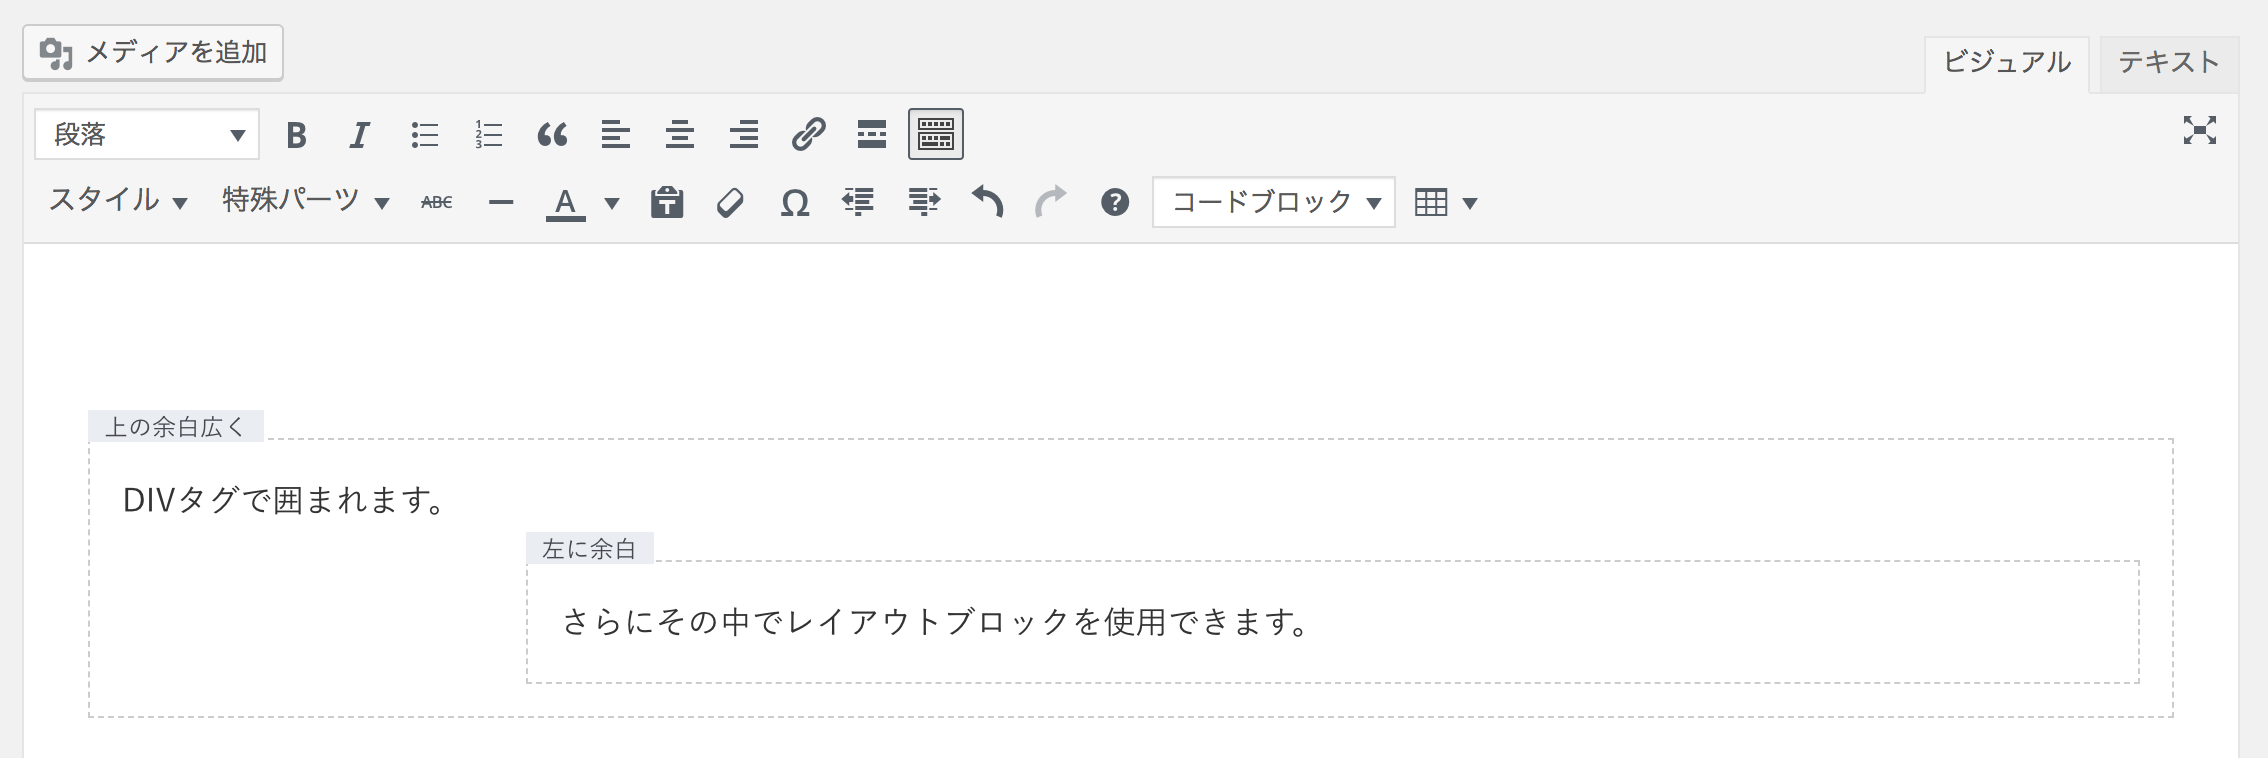
Task: Click the 上の余白広く block label
Action: pyautogui.click(x=176, y=426)
